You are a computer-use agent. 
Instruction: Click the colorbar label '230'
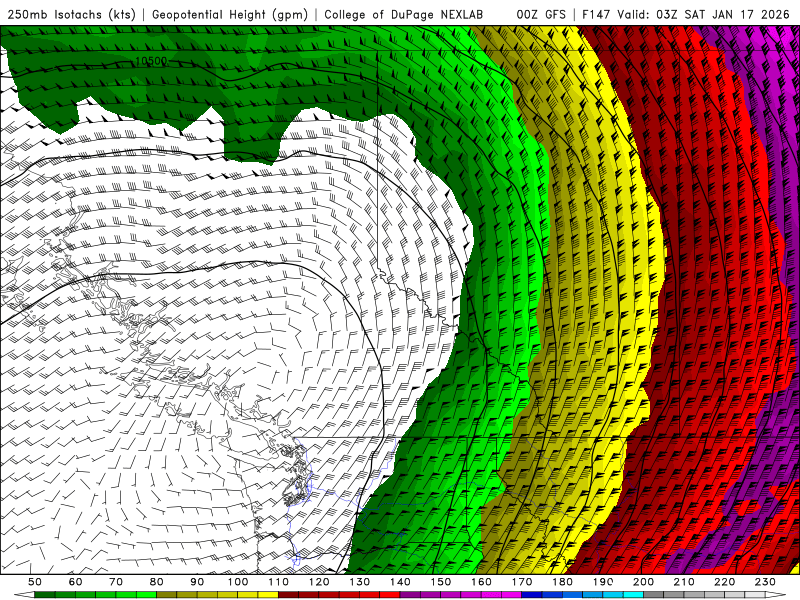click(x=765, y=582)
